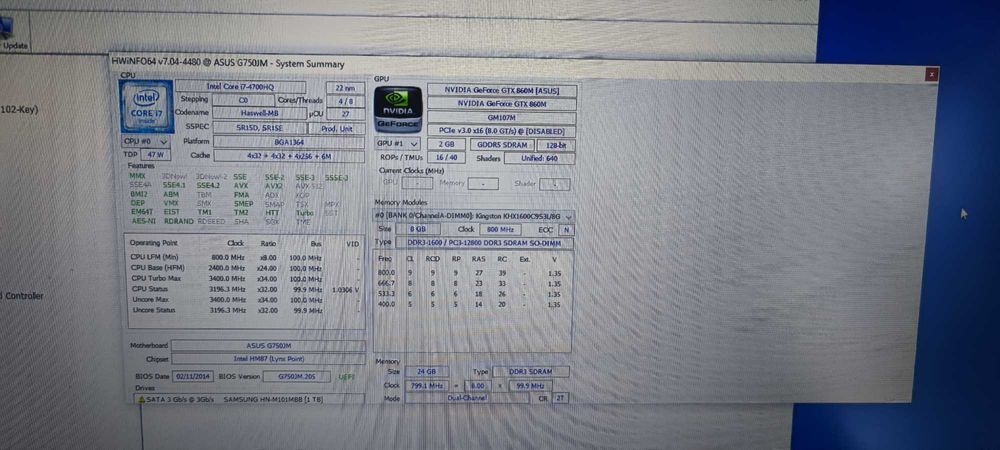Select the CPU Base (HFM) row
1000x450 pixels.
(x=245, y=268)
